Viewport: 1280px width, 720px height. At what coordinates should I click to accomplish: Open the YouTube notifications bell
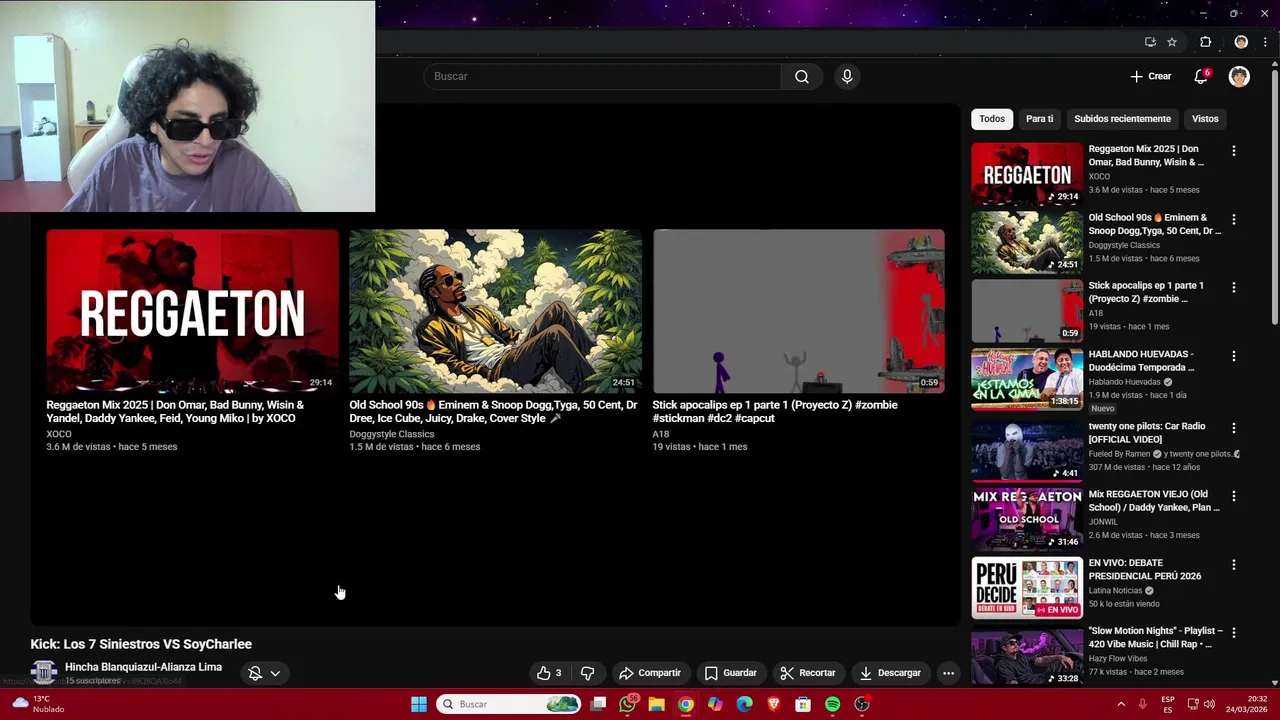[1201, 76]
